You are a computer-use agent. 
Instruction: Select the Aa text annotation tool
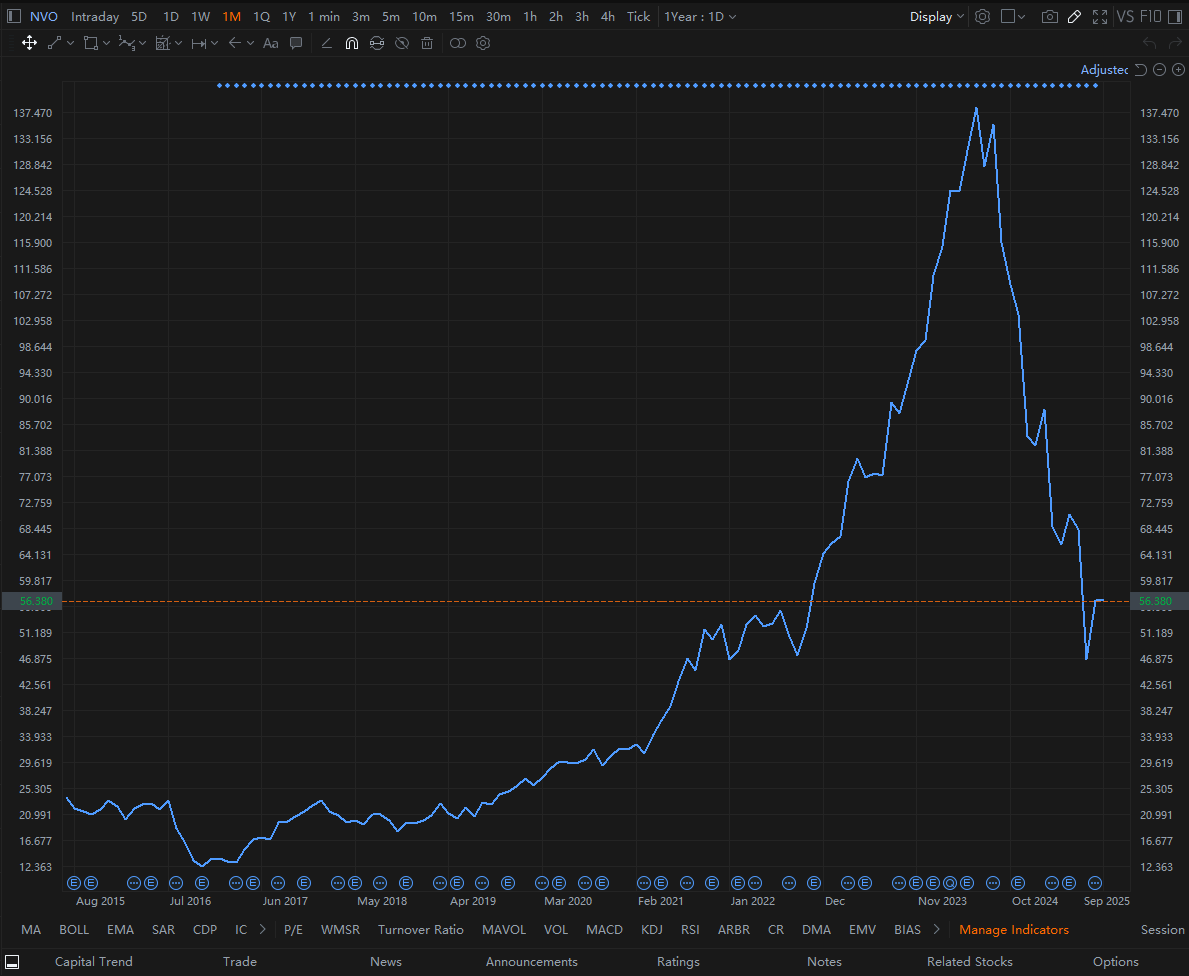coord(271,43)
